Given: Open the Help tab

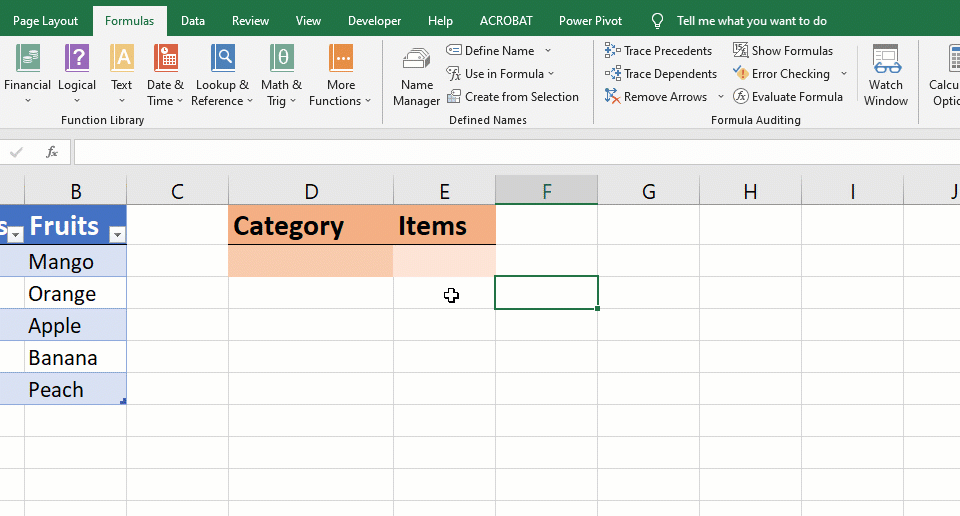Looking at the screenshot, I should click(x=440, y=21).
